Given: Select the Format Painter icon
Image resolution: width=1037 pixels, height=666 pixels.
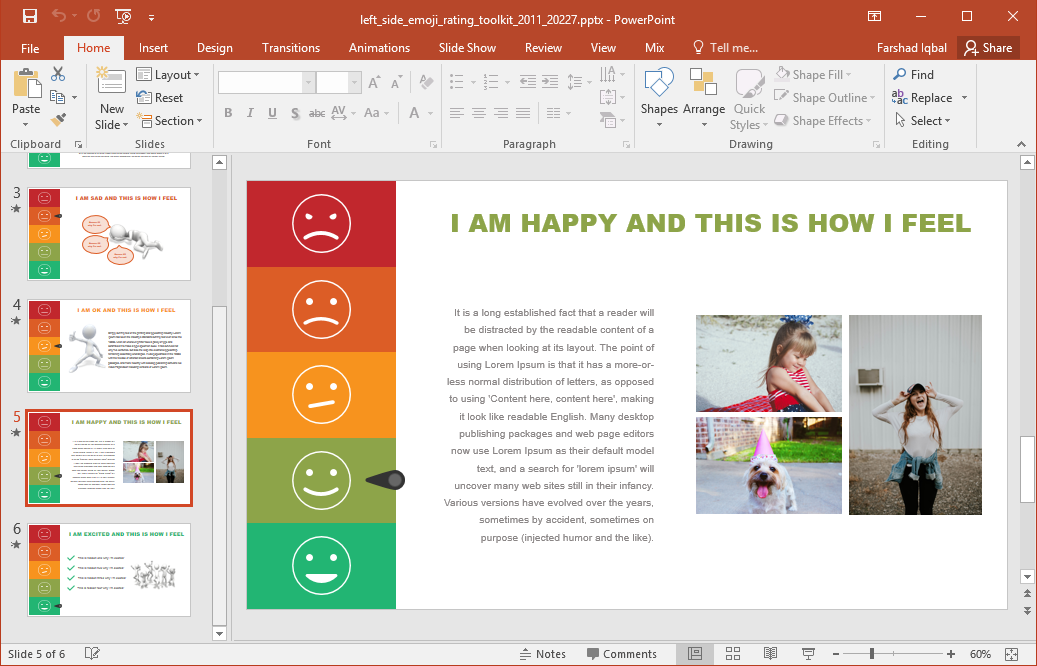Looking at the screenshot, I should pos(59,120).
